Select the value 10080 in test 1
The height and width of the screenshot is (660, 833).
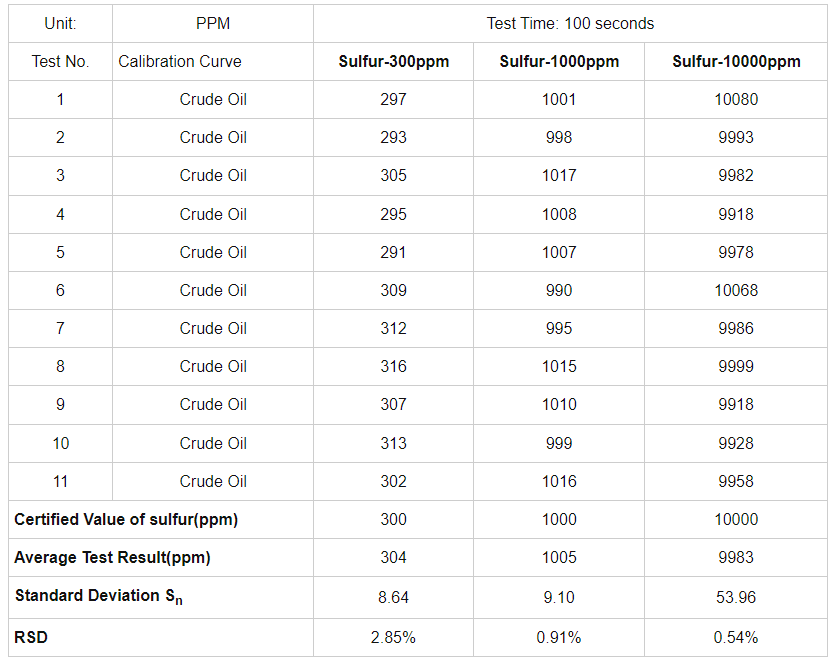pos(737,100)
